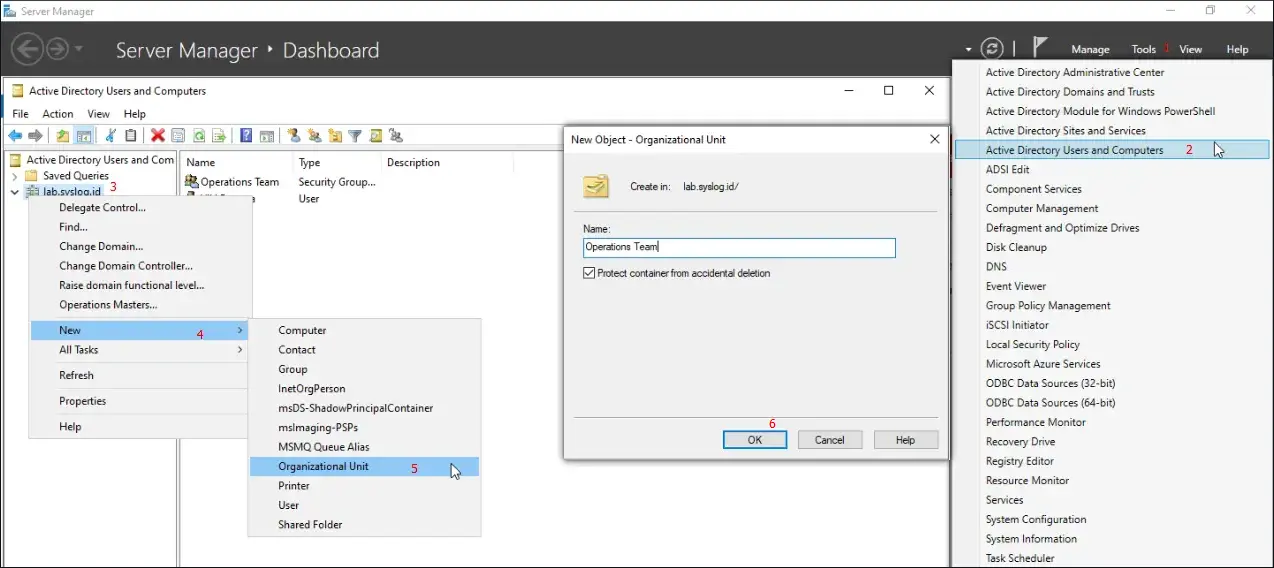The width and height of the screenshot is (1274, 568).
Task: Select Active Directory Users and Computers tool
Action: pyautogui.click(x=1112, y=150)
